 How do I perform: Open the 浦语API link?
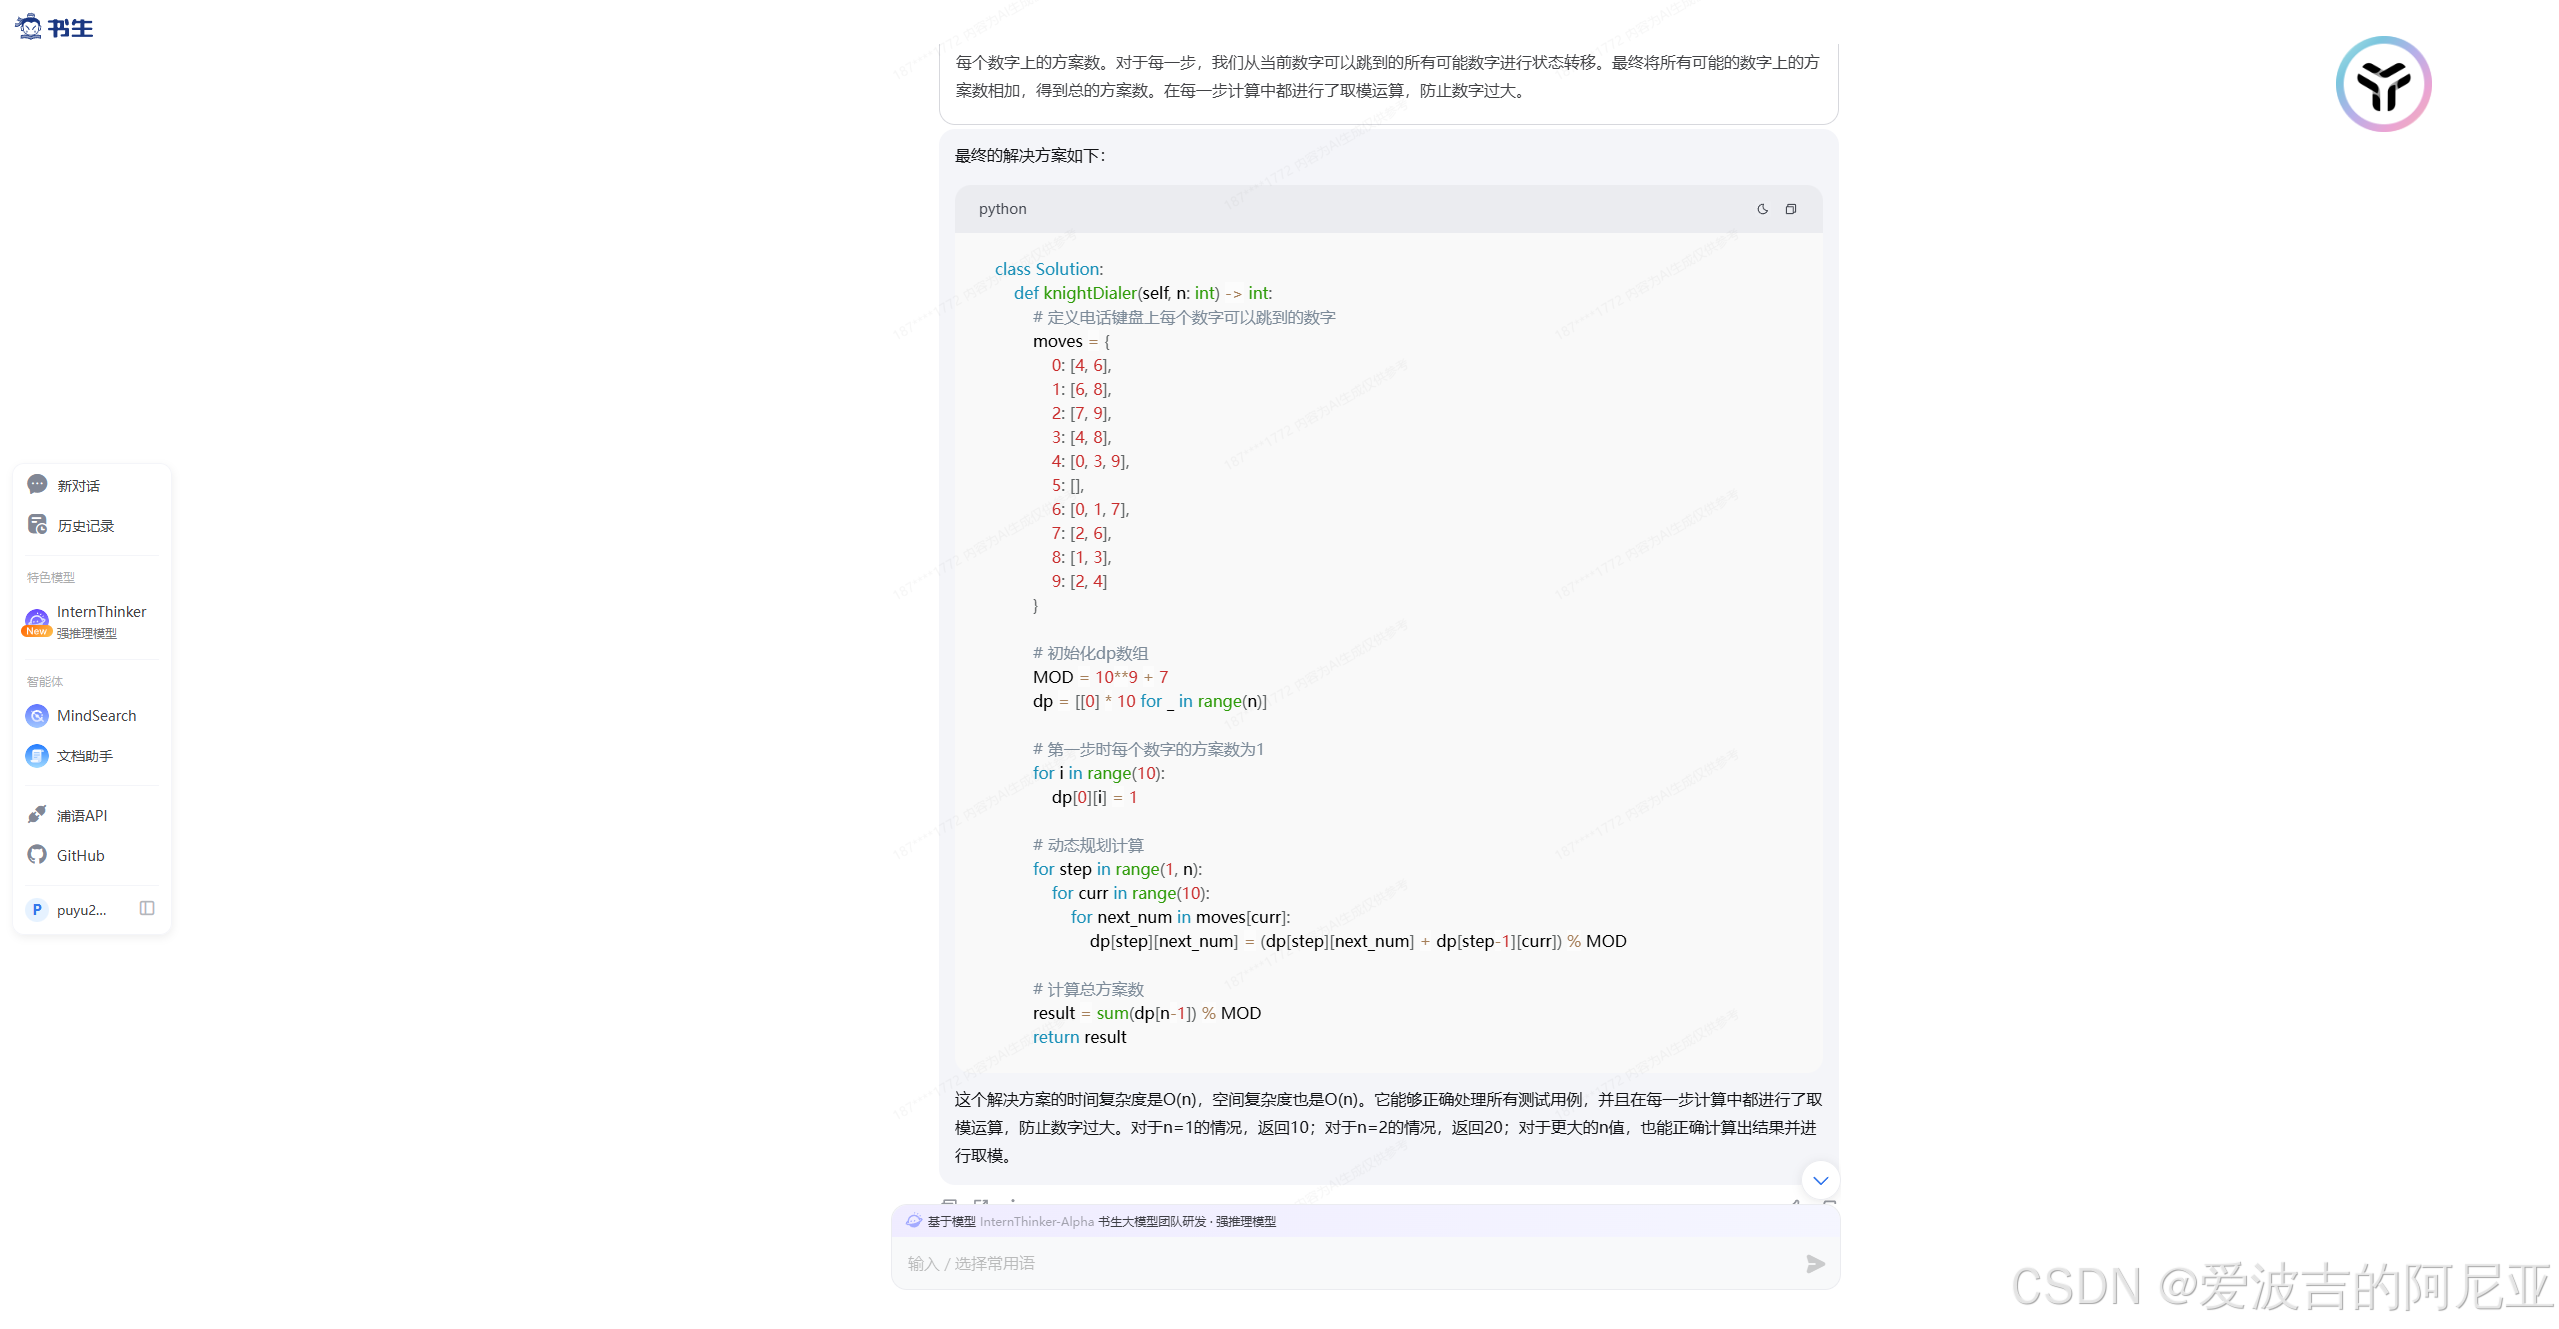point(82,816)
